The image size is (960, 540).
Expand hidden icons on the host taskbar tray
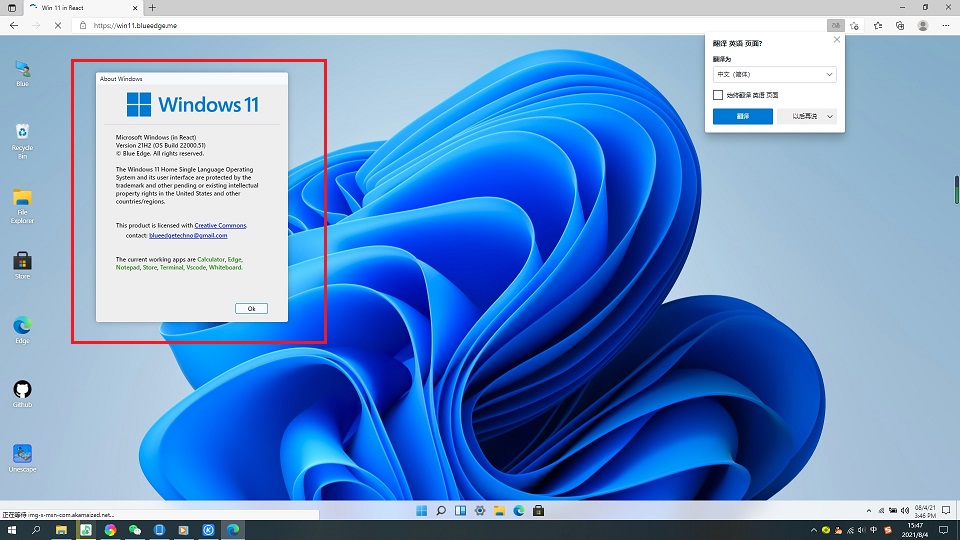tap(814, 530)
